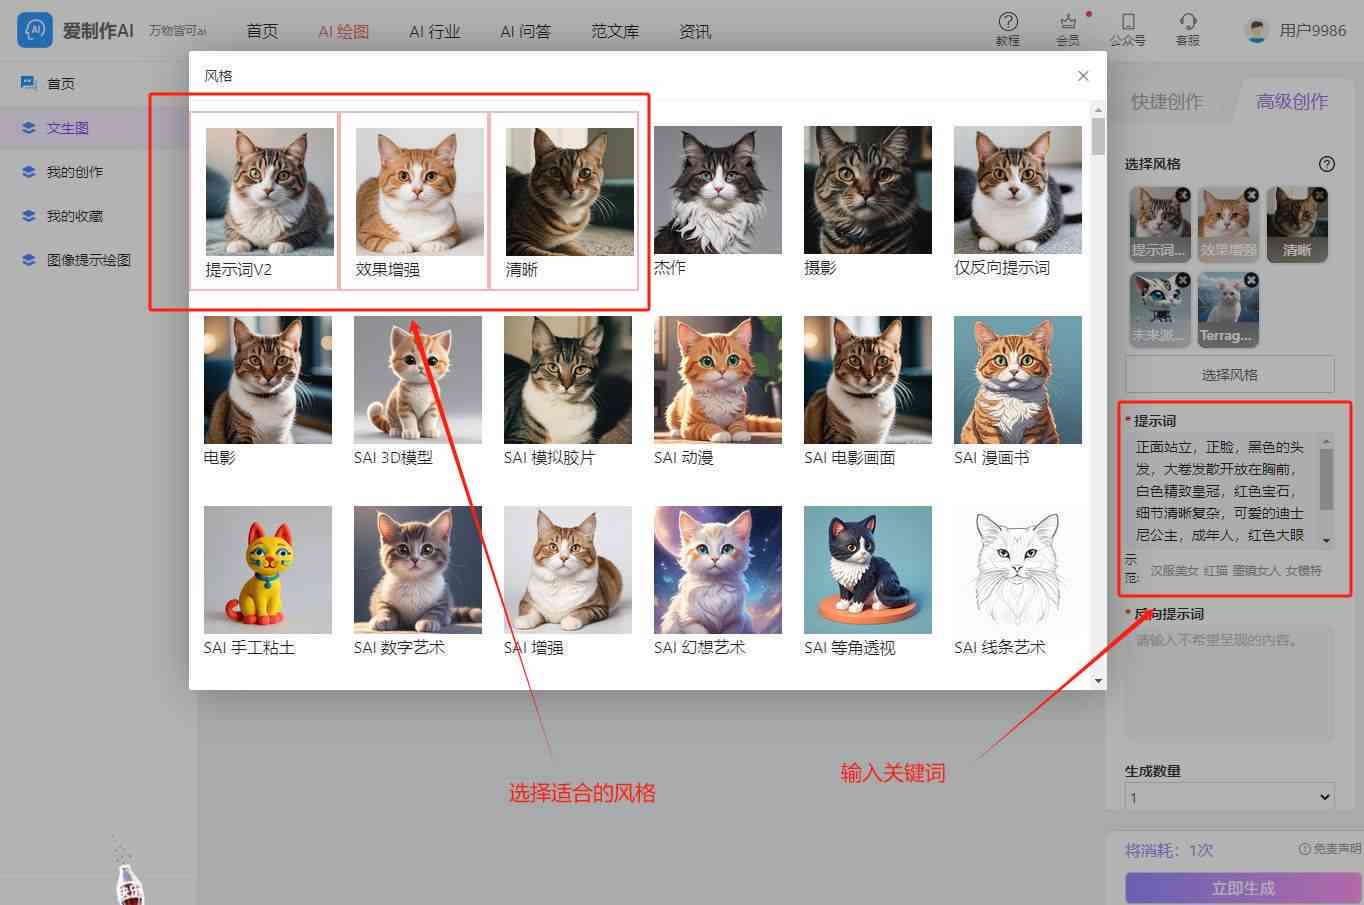The height and width of the screenshot is (905, 1364).
Task: Click the dialog scrollbar up arrow
Action: (x=1098, y=110)
